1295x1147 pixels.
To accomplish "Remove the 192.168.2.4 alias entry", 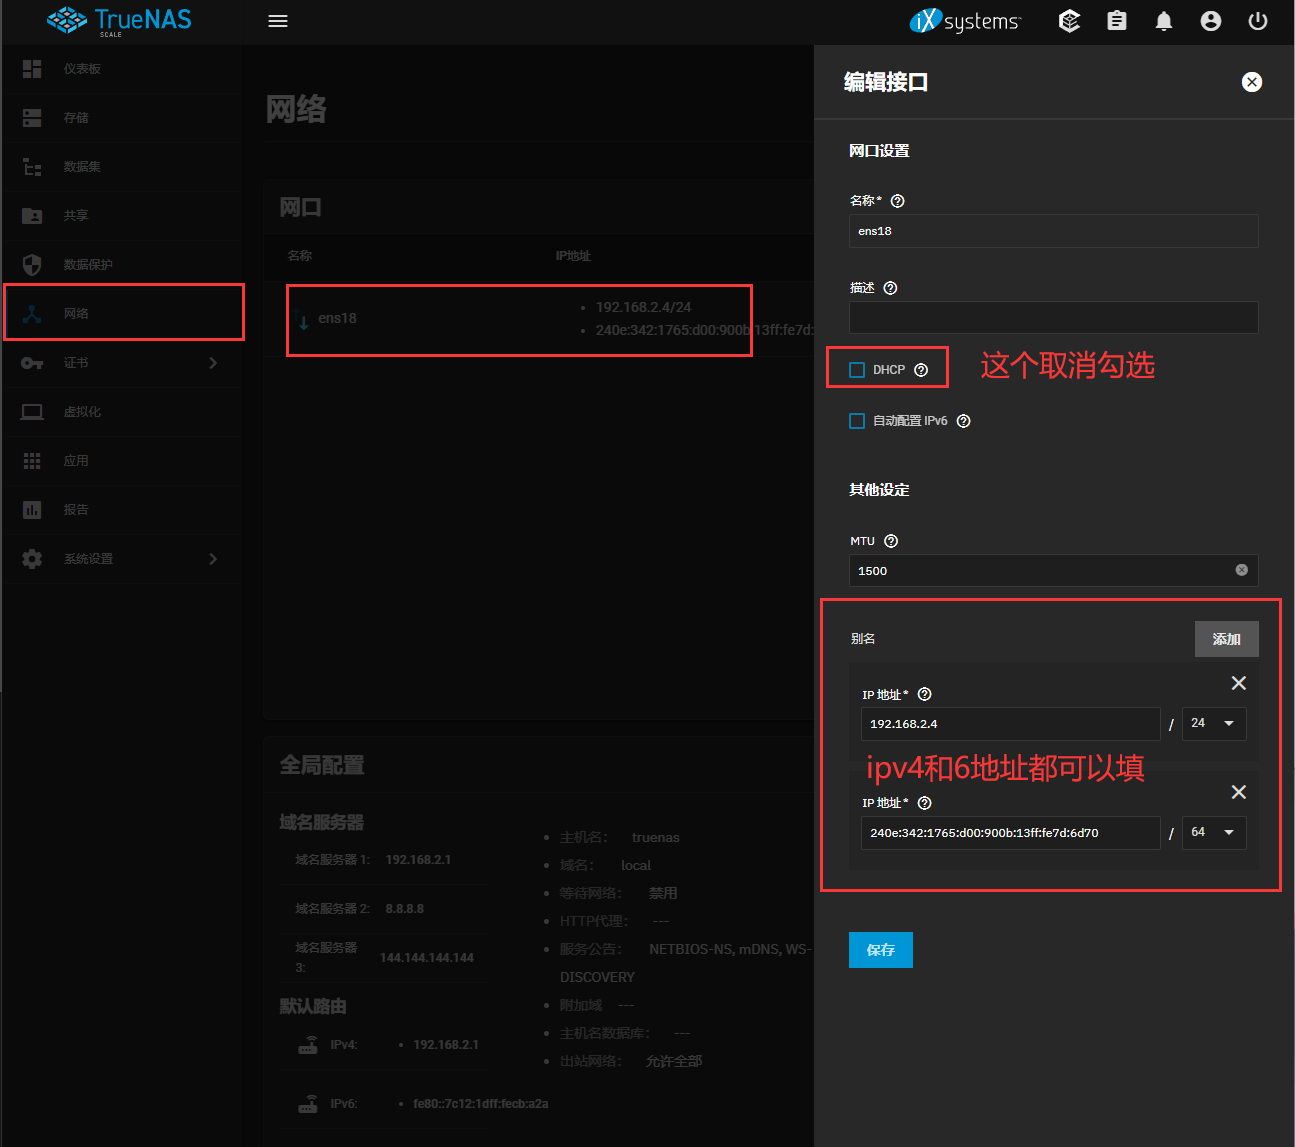I will 1238,683.
